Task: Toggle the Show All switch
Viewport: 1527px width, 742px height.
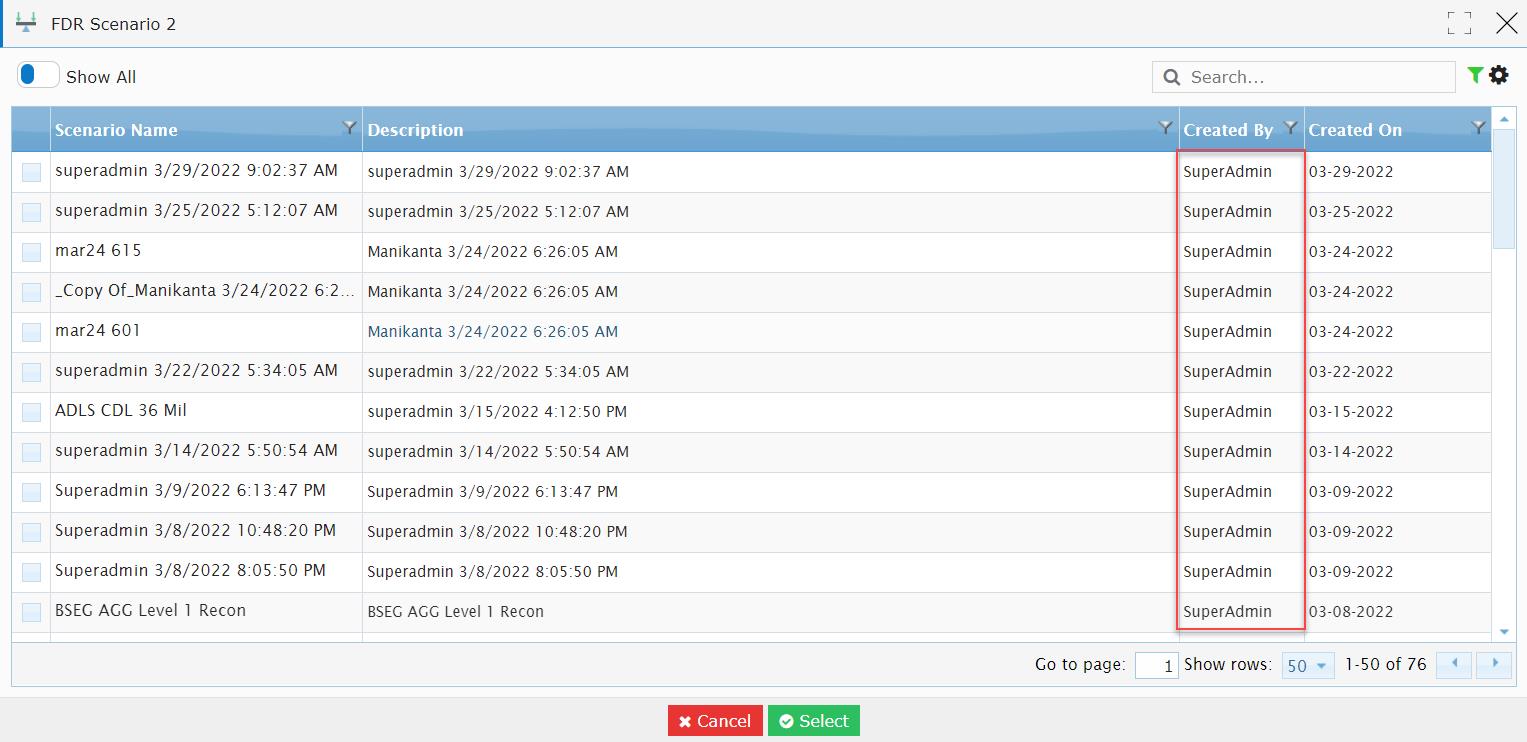Action: click(37, 75)
